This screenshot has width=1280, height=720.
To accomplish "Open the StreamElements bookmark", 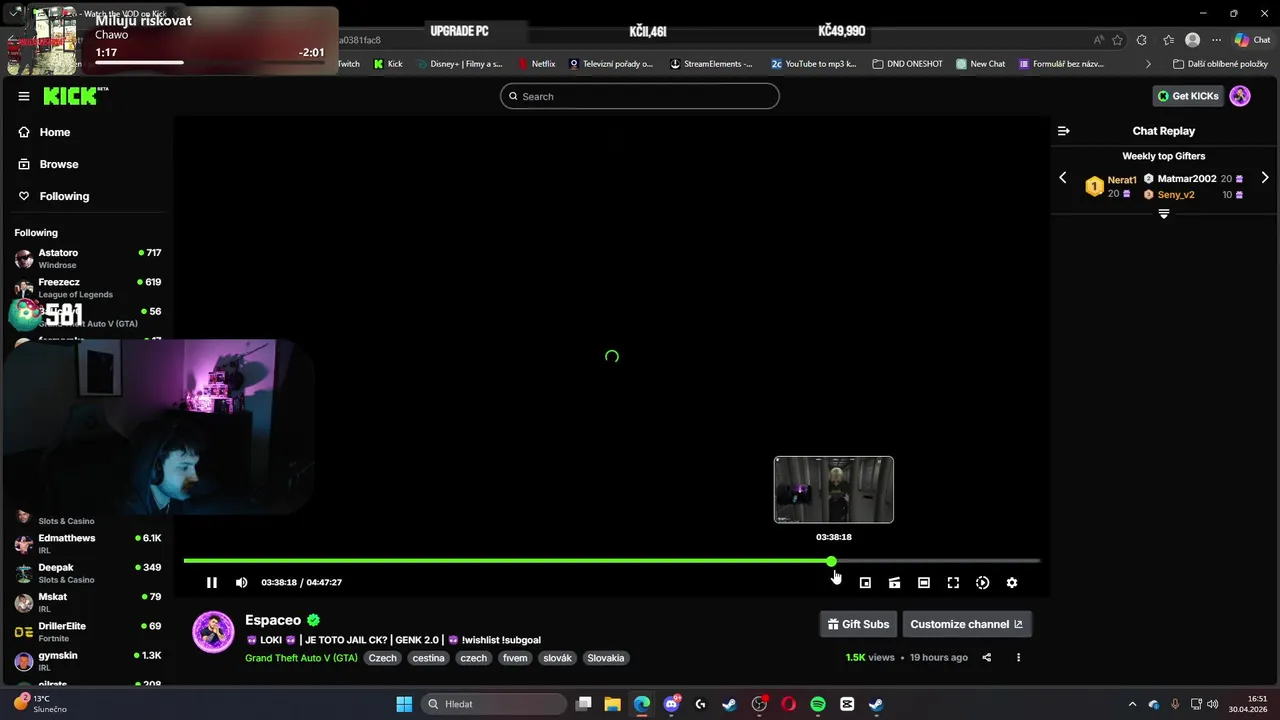I will [711, 64].
